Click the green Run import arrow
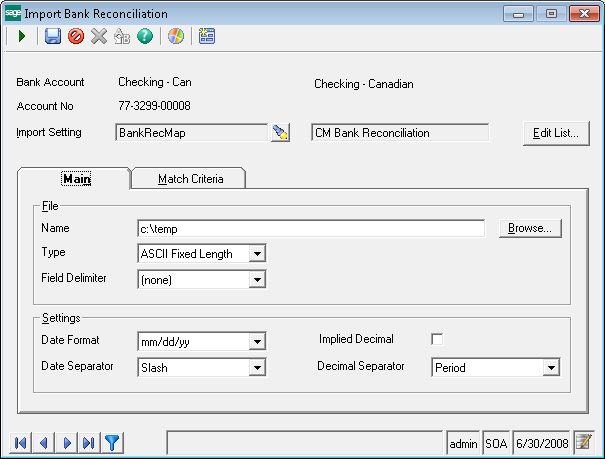 (22, 37)
